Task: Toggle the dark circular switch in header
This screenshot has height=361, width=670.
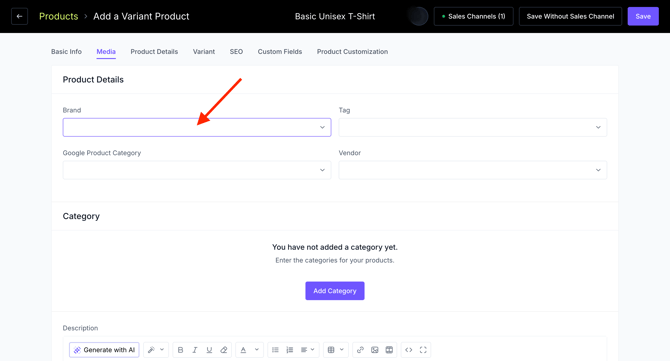Action: coord(417,16)
